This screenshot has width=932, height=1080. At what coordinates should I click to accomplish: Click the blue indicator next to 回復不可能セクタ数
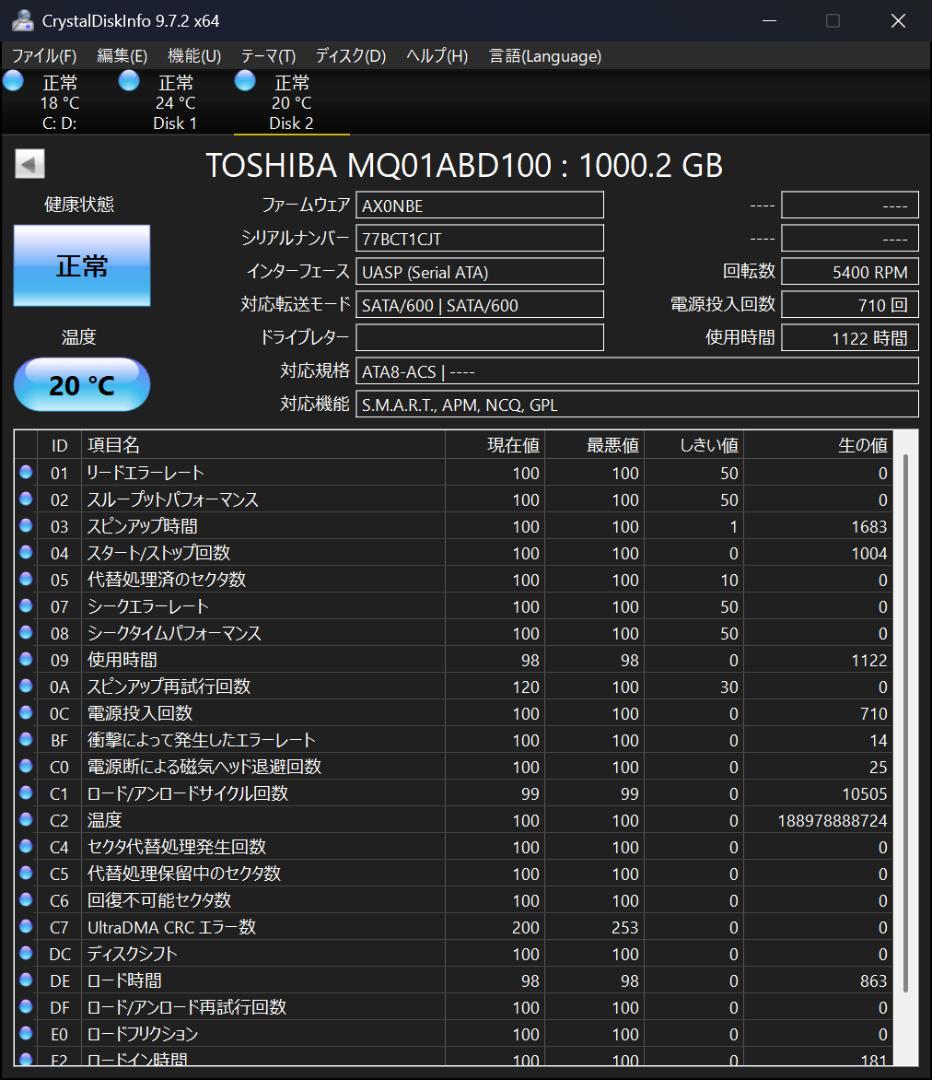(x=25, y=900)
